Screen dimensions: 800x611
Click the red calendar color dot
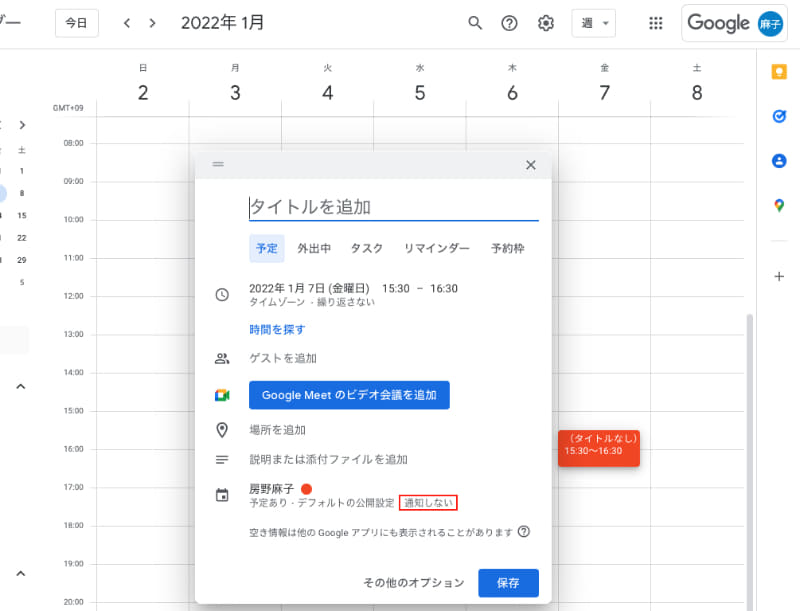coord(305,487)
